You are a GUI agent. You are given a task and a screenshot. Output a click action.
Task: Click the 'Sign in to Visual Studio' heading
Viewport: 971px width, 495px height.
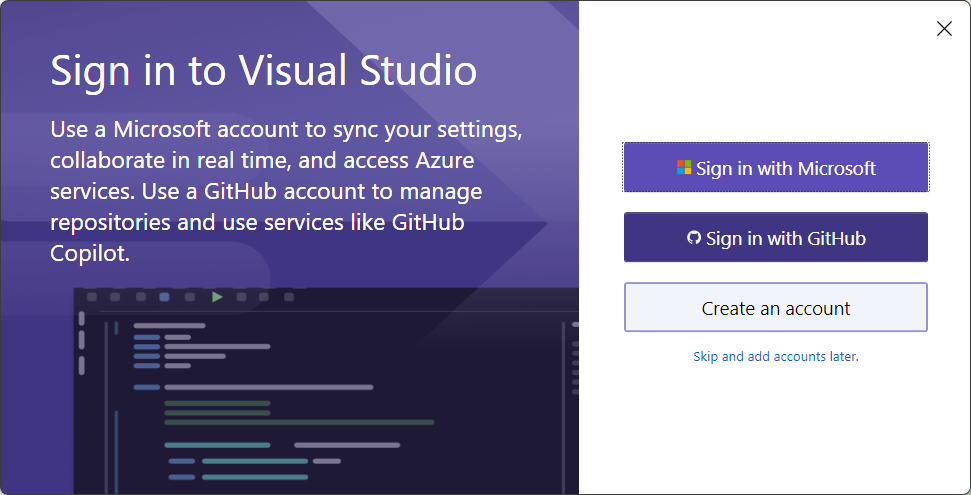[x=264, y=71]
